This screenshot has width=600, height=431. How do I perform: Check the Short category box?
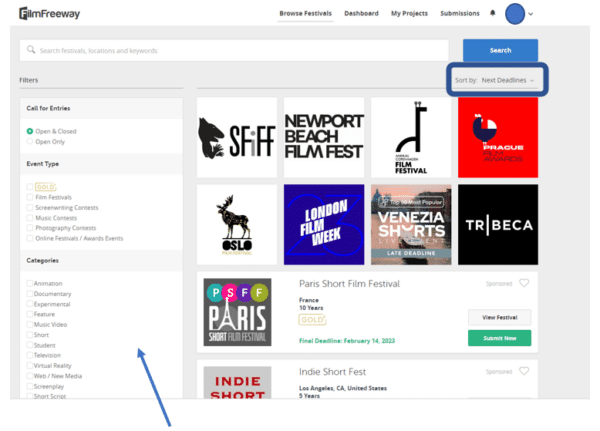pyautogui.click(x=29, y=335)
